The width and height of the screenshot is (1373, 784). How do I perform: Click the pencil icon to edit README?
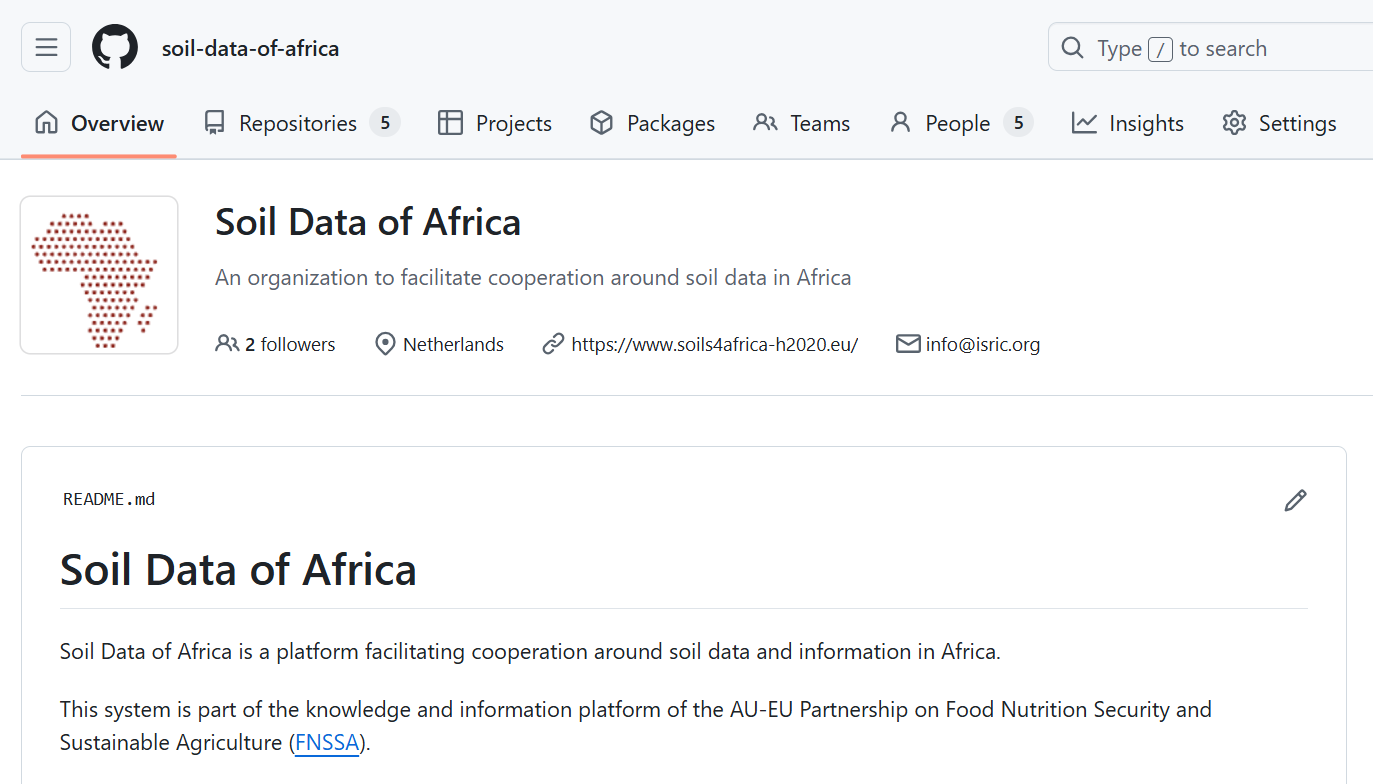pyautogui.click(x=1295, y=501)
